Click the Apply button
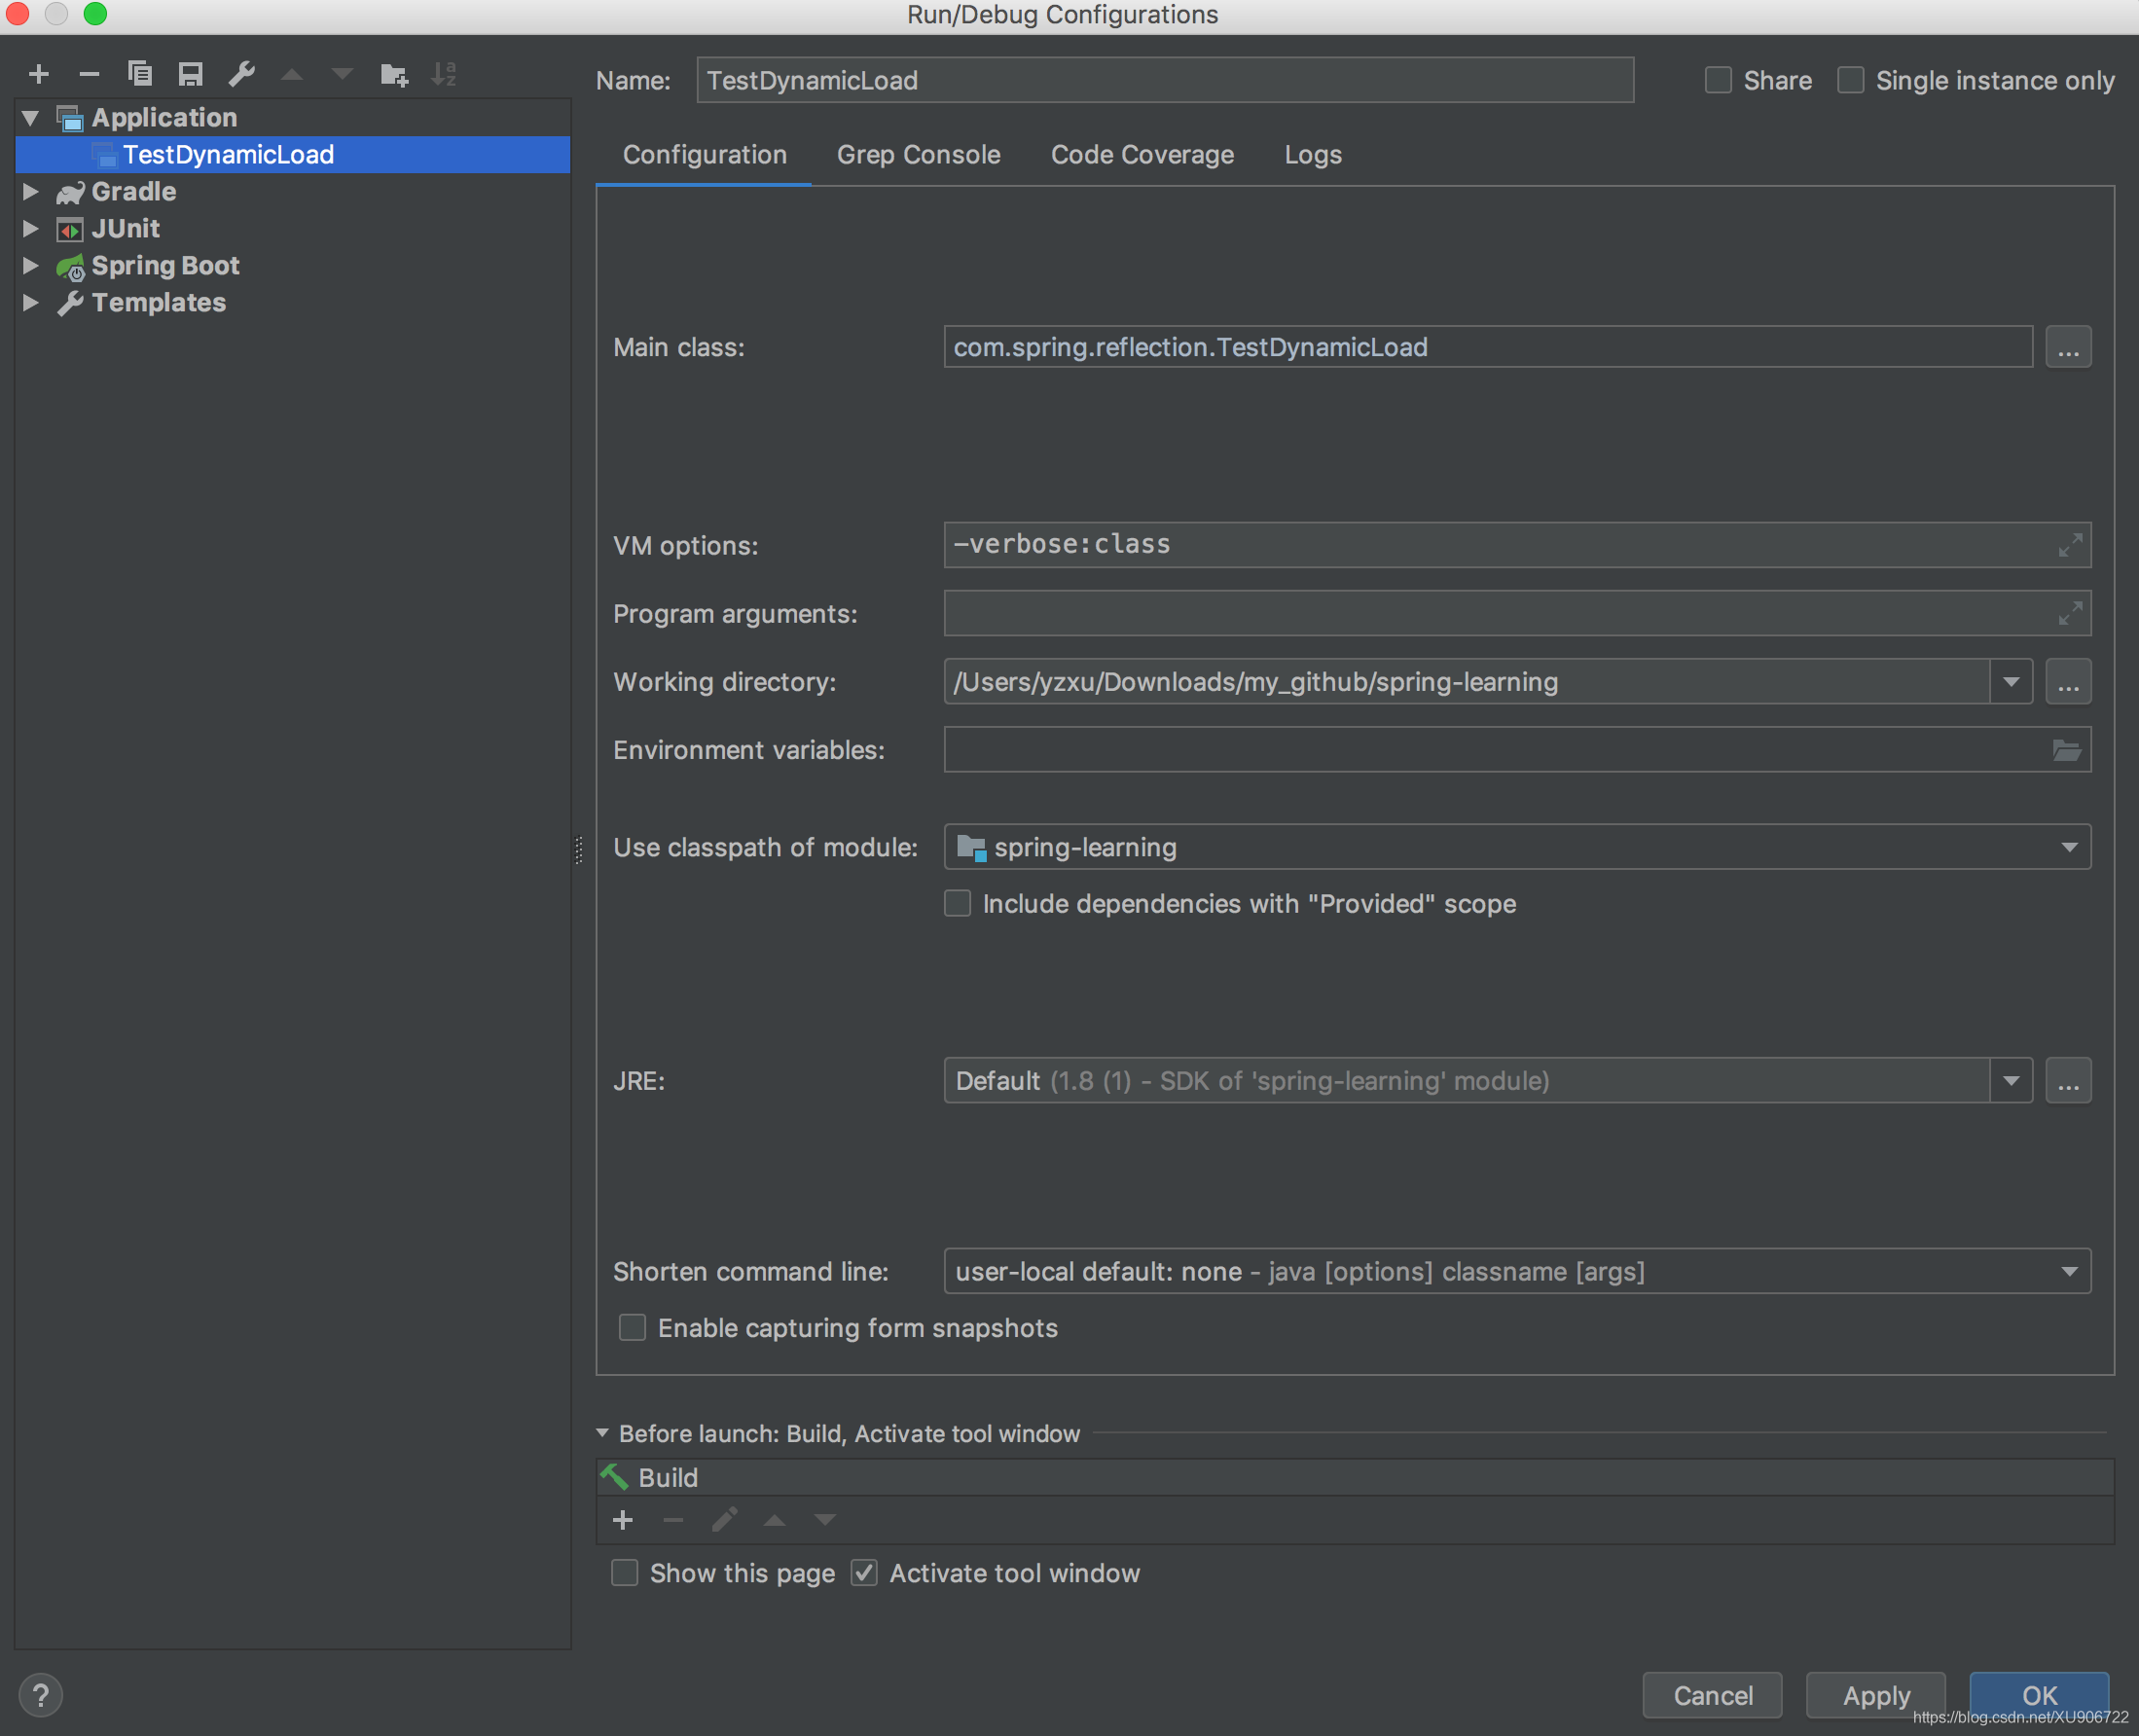Image resolution: width=2139 pixels, height=1736 pixels. point(1876,1695)
